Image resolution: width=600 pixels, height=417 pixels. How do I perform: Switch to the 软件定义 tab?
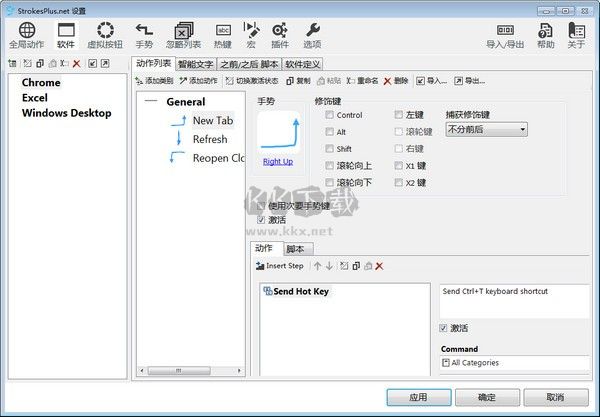302,64
